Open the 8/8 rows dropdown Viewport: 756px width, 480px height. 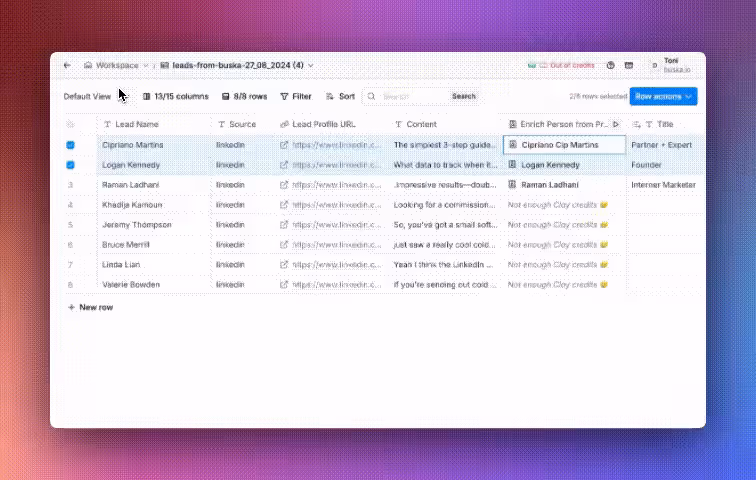[x=244, y=96]
